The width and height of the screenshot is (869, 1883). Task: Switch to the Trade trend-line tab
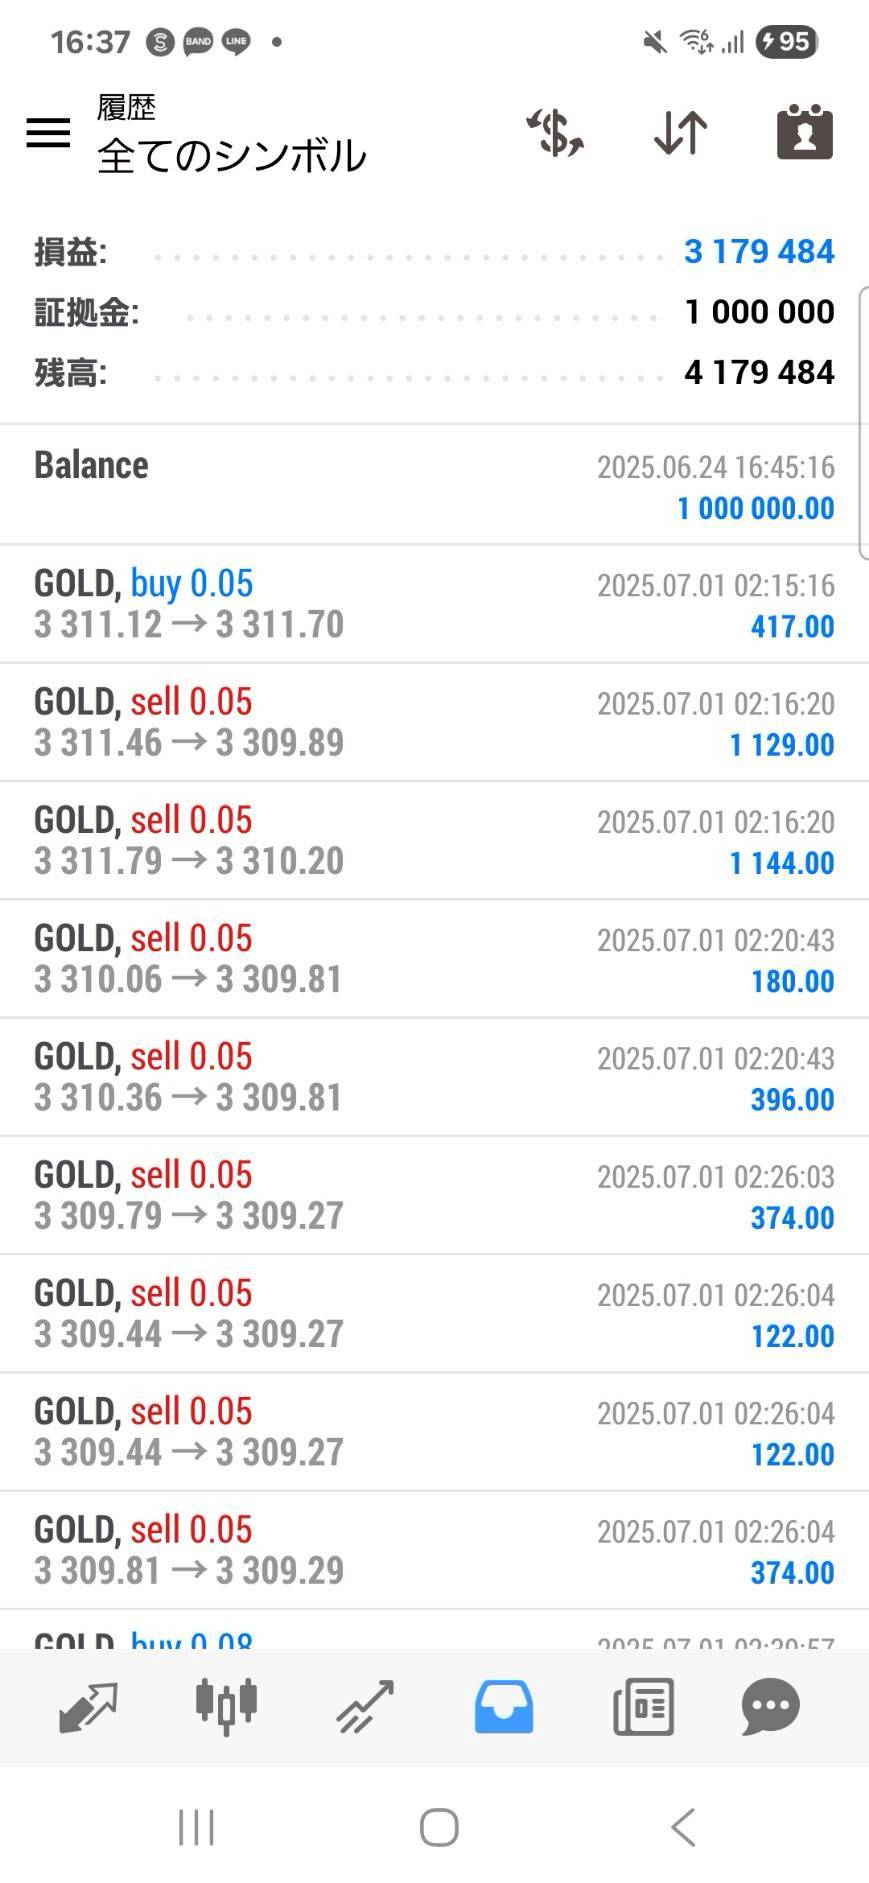coord(365,1706)
